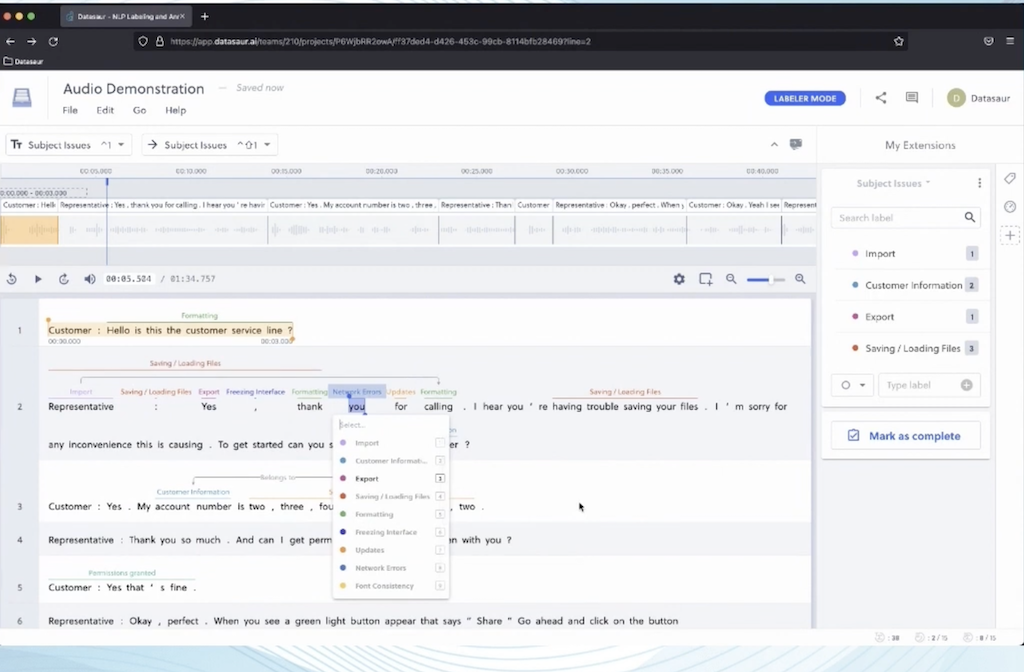Adjust the waveform zoom slider
1024x672 pixels.
[x=768, y=279]
